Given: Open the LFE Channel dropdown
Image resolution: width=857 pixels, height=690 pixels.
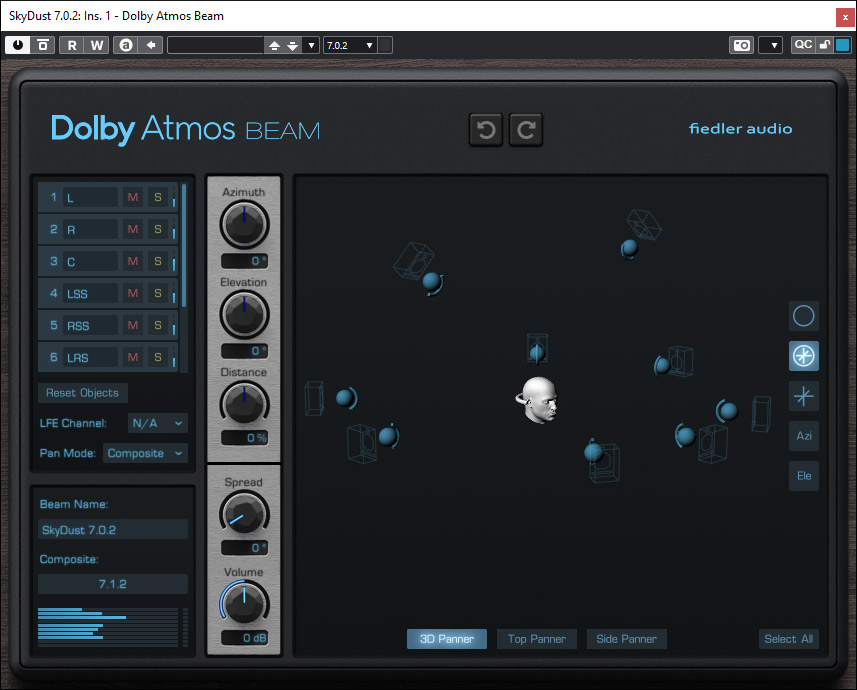Looking at the screenshot, I should (157, 423).
